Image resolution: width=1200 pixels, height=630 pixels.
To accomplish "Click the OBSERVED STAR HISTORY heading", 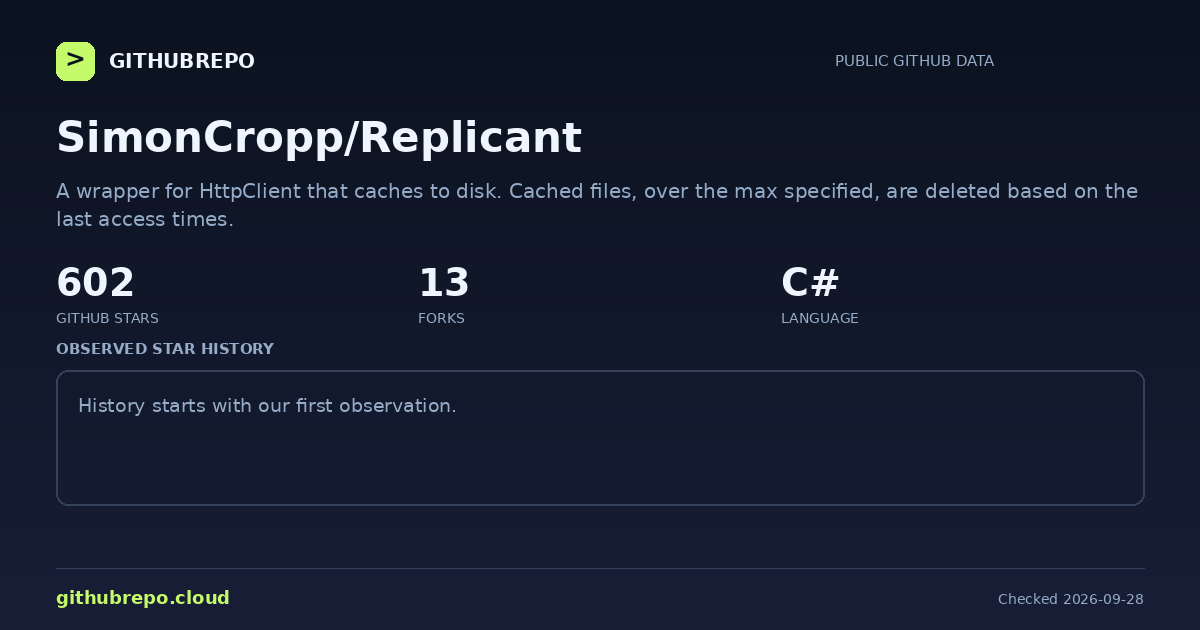I will (x=165, y=349).
